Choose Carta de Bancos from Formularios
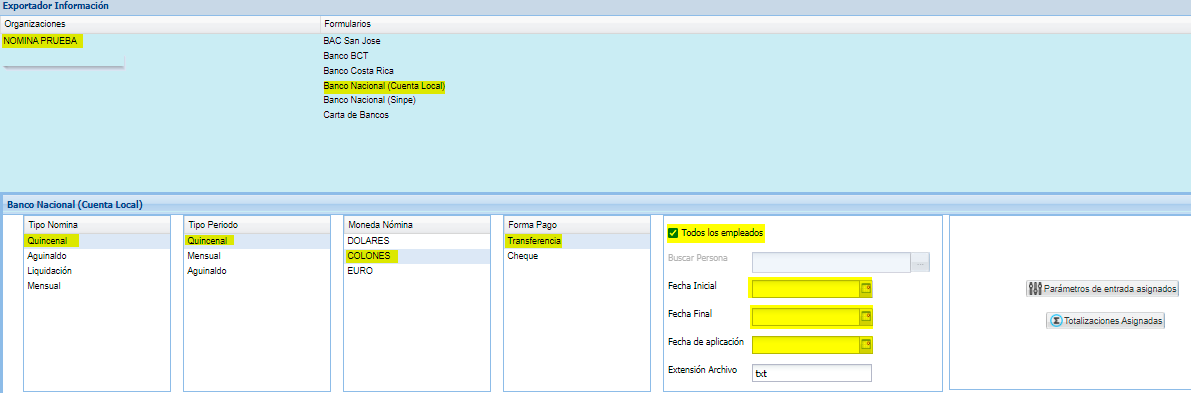This screenshot has width=1191, height=393. (356, 116)
